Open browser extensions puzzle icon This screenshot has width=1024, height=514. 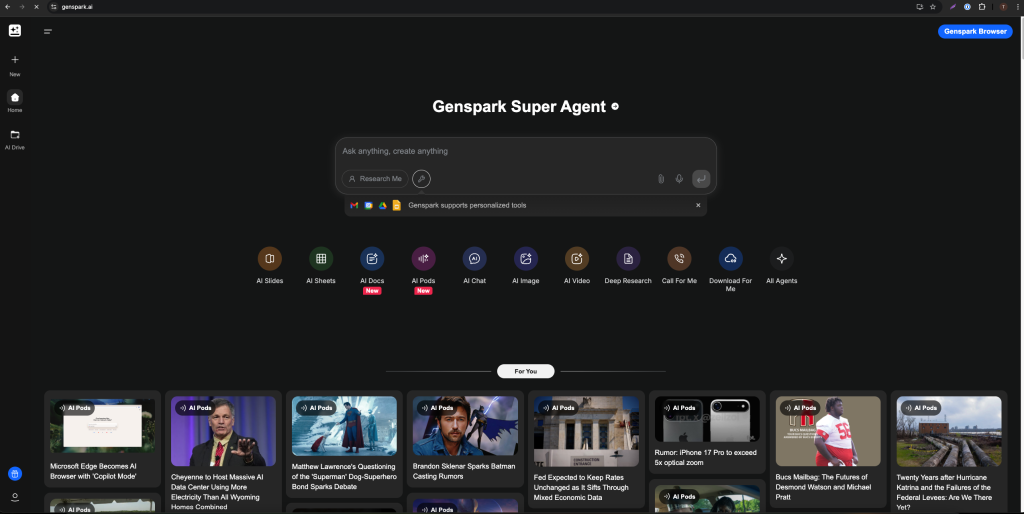tap(982, 7)
